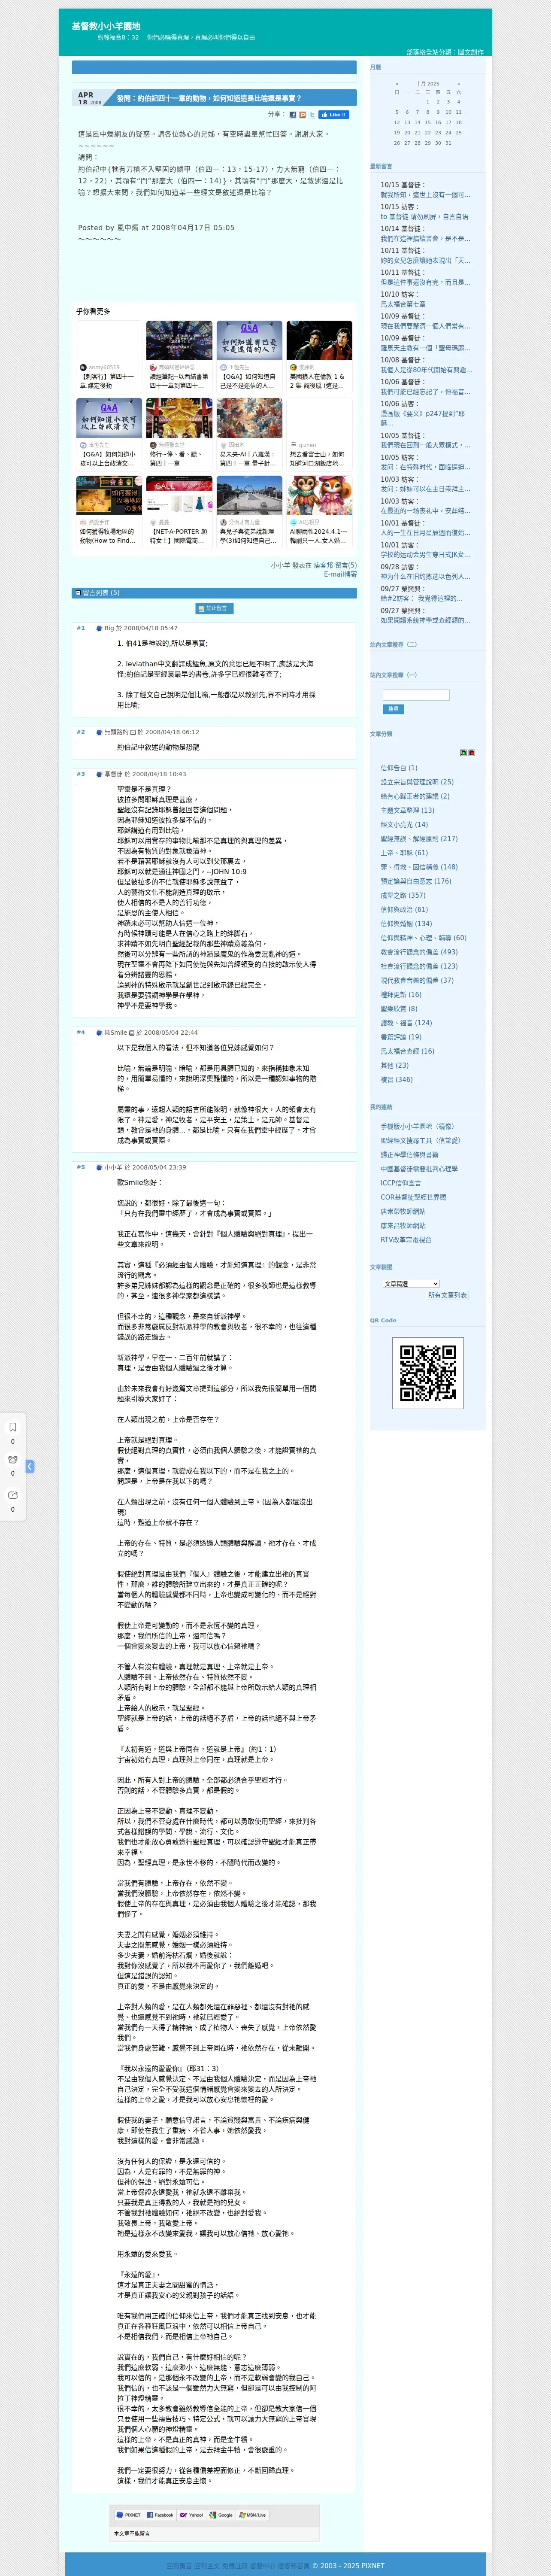Viewport: 551px width, 2576px height.
Task: Open comment #5 permalink
Action: [x=81, y=1167]
